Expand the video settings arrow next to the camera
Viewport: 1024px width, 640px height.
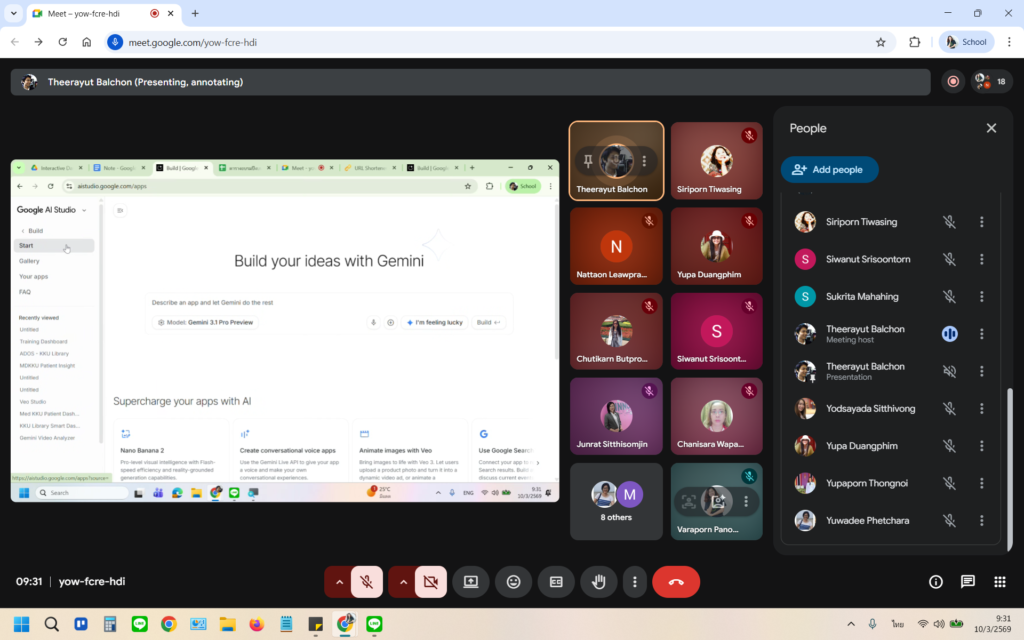coord(403,582)
